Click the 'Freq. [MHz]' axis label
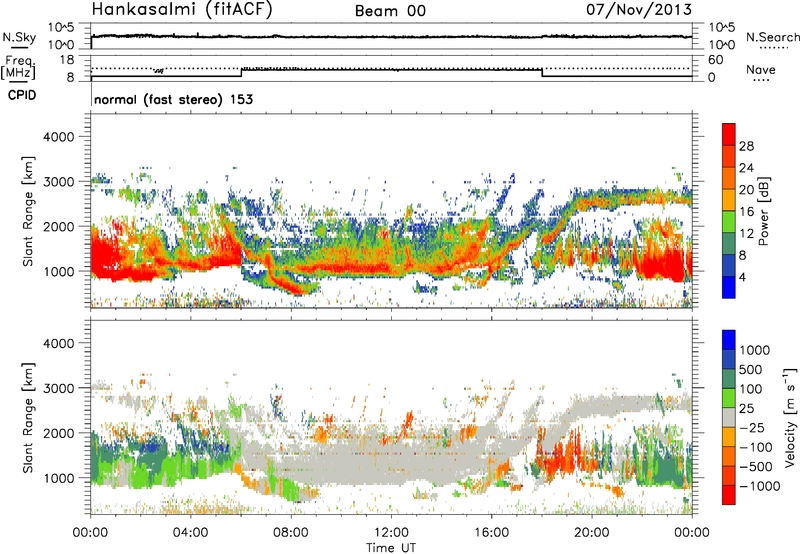The width and height of the screenshot is (800, 554). pyautogui.click(x=18, y=68)
